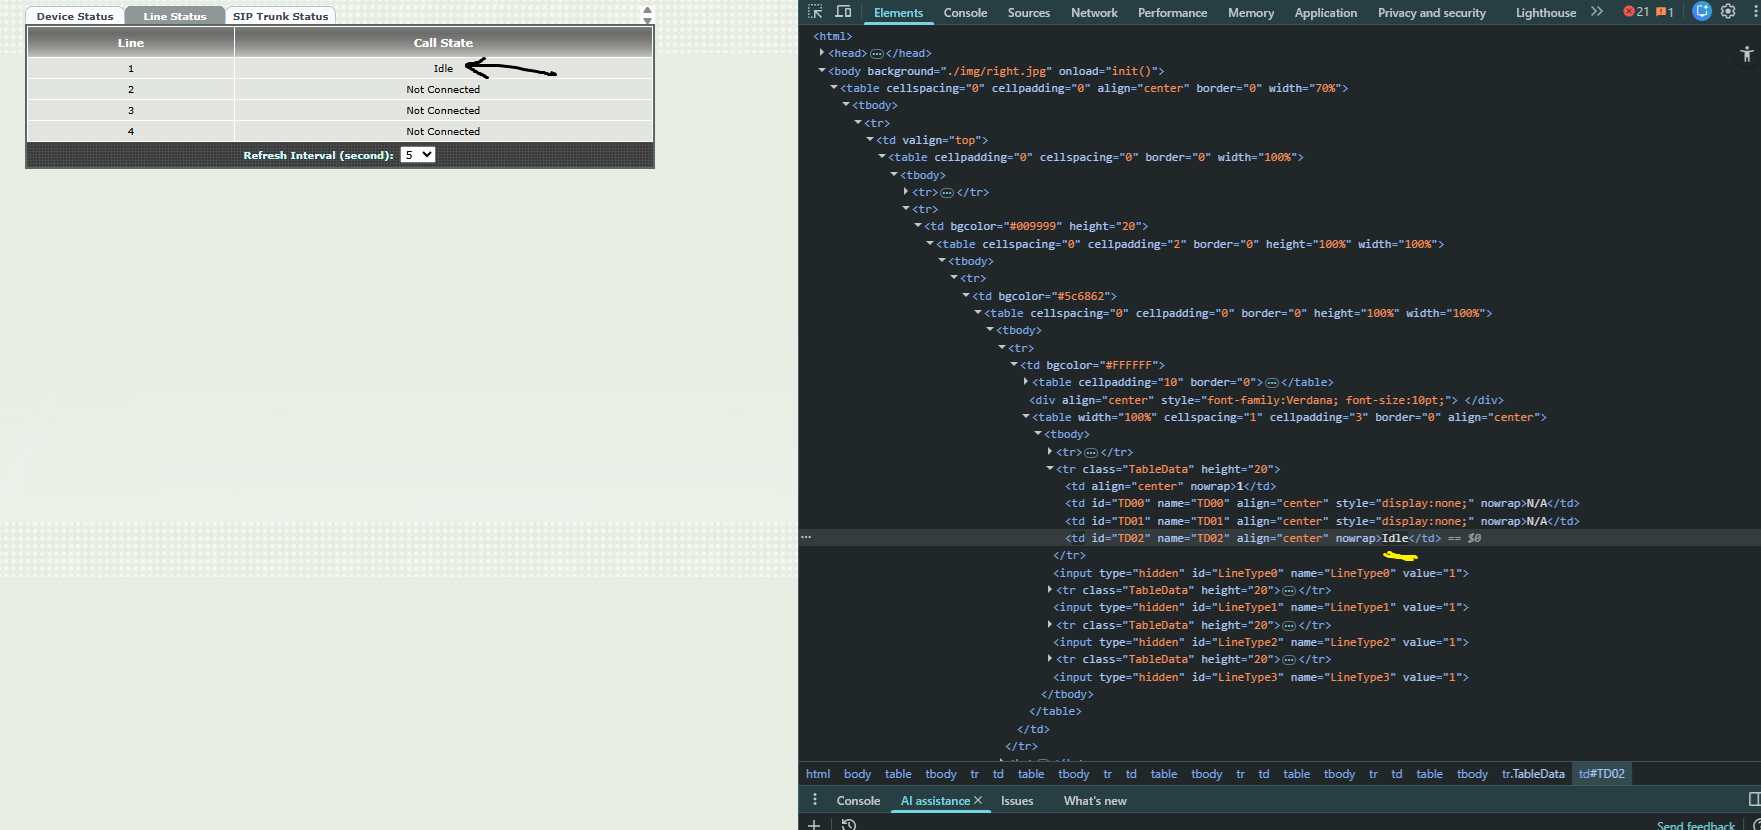This screenshot has width=1761, height=830.
Task: Open the Lighthouse panel
Action: tap(1546, 13)
